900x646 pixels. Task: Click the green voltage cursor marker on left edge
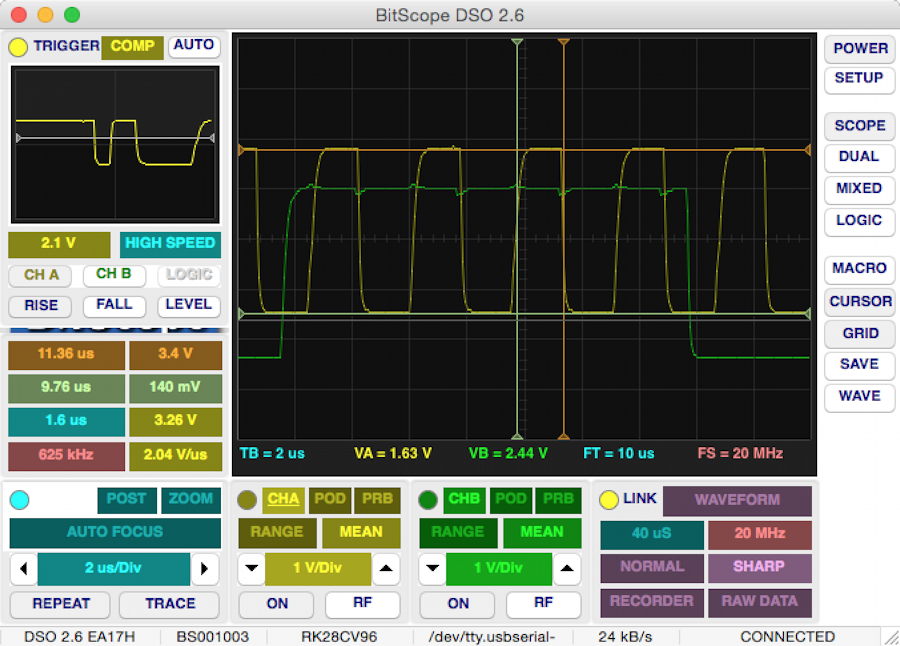click(242, 314)
